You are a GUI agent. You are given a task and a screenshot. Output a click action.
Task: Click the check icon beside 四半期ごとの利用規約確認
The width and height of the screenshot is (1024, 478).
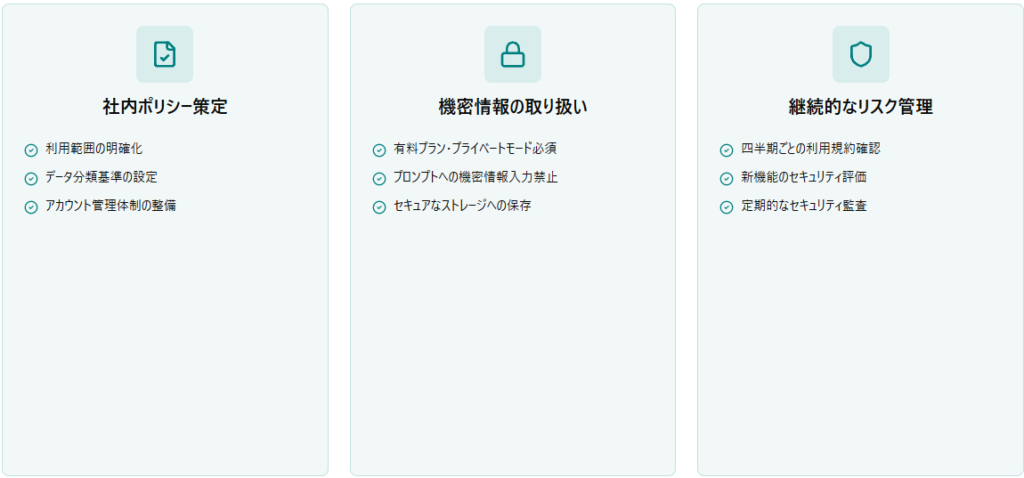click(x=727, y=150)
